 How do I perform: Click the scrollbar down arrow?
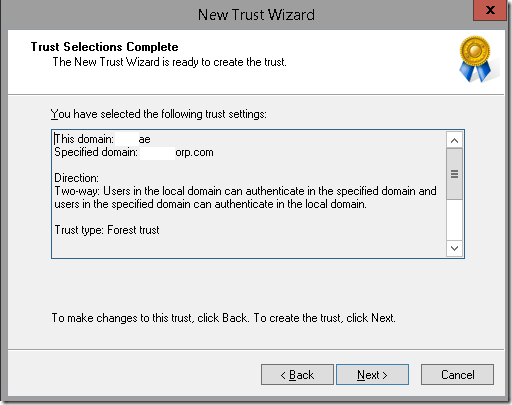[454, 248]
